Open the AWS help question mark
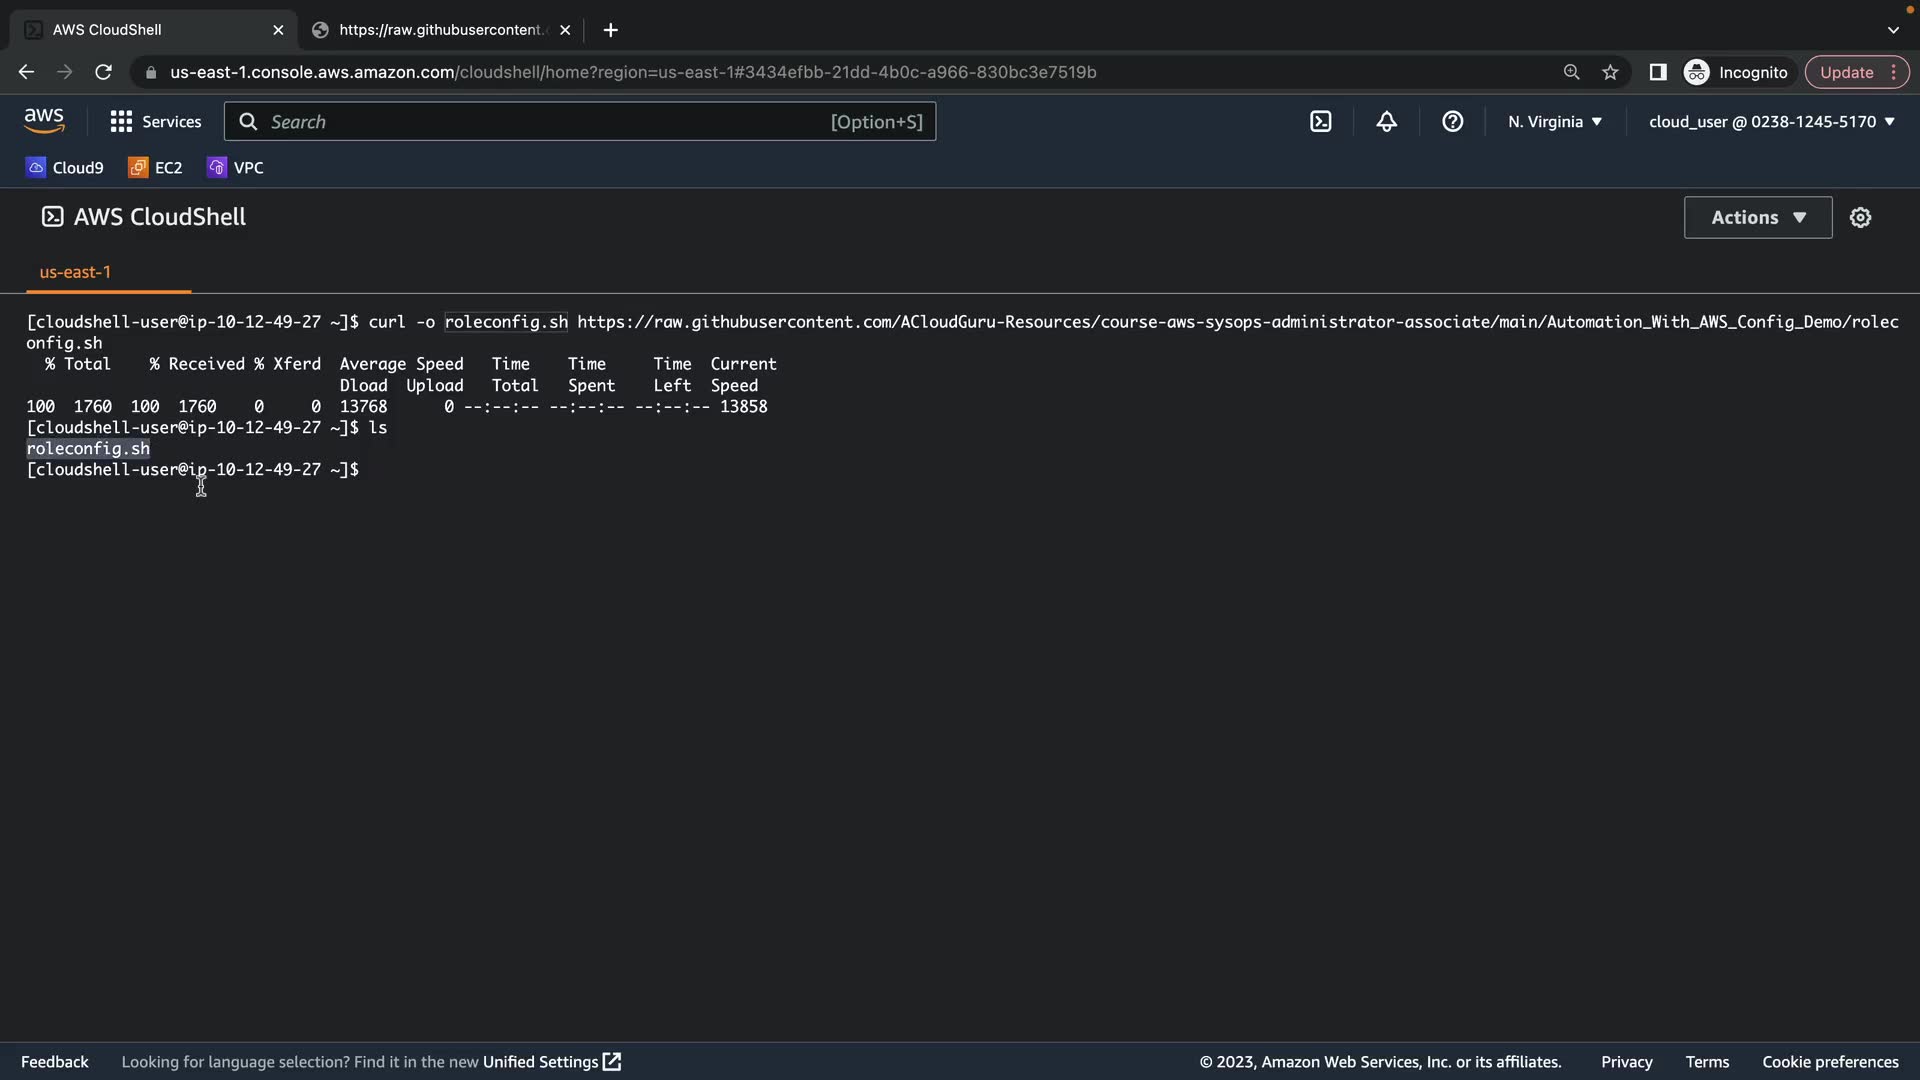 (1452, 122)
